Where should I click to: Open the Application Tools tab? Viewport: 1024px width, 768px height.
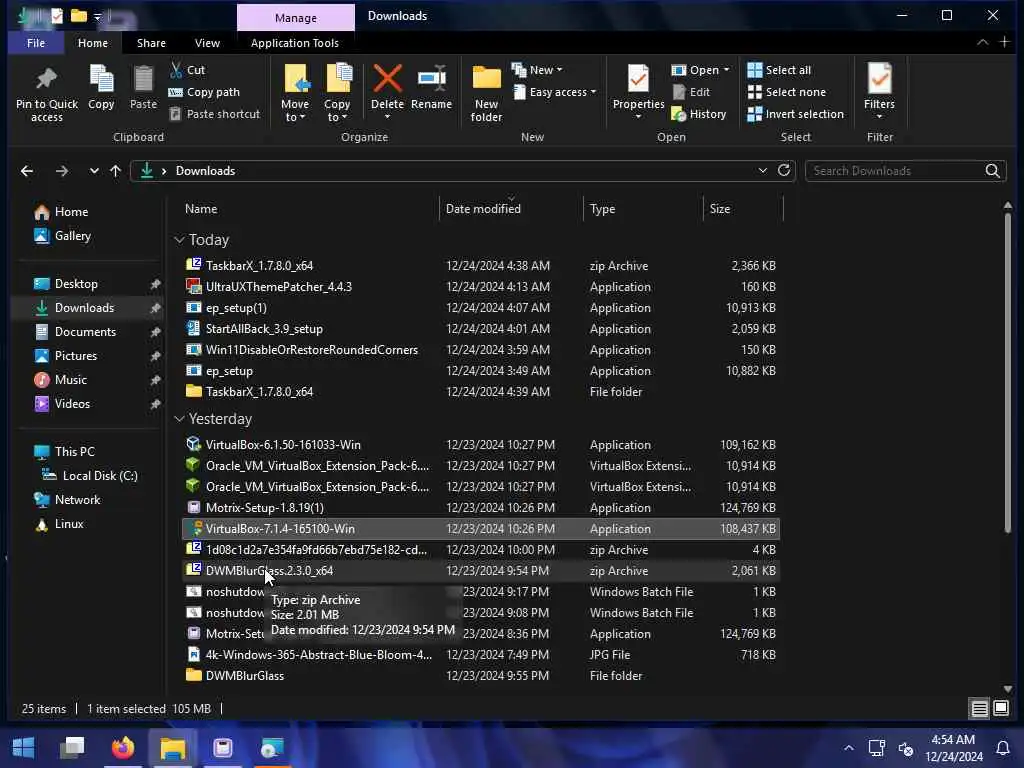coord(295,43)
